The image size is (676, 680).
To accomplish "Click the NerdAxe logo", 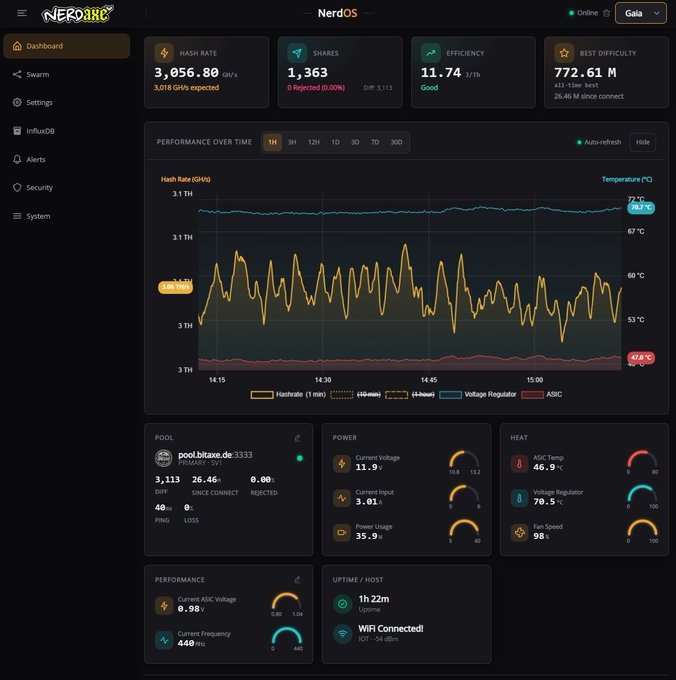I will 77,14.
